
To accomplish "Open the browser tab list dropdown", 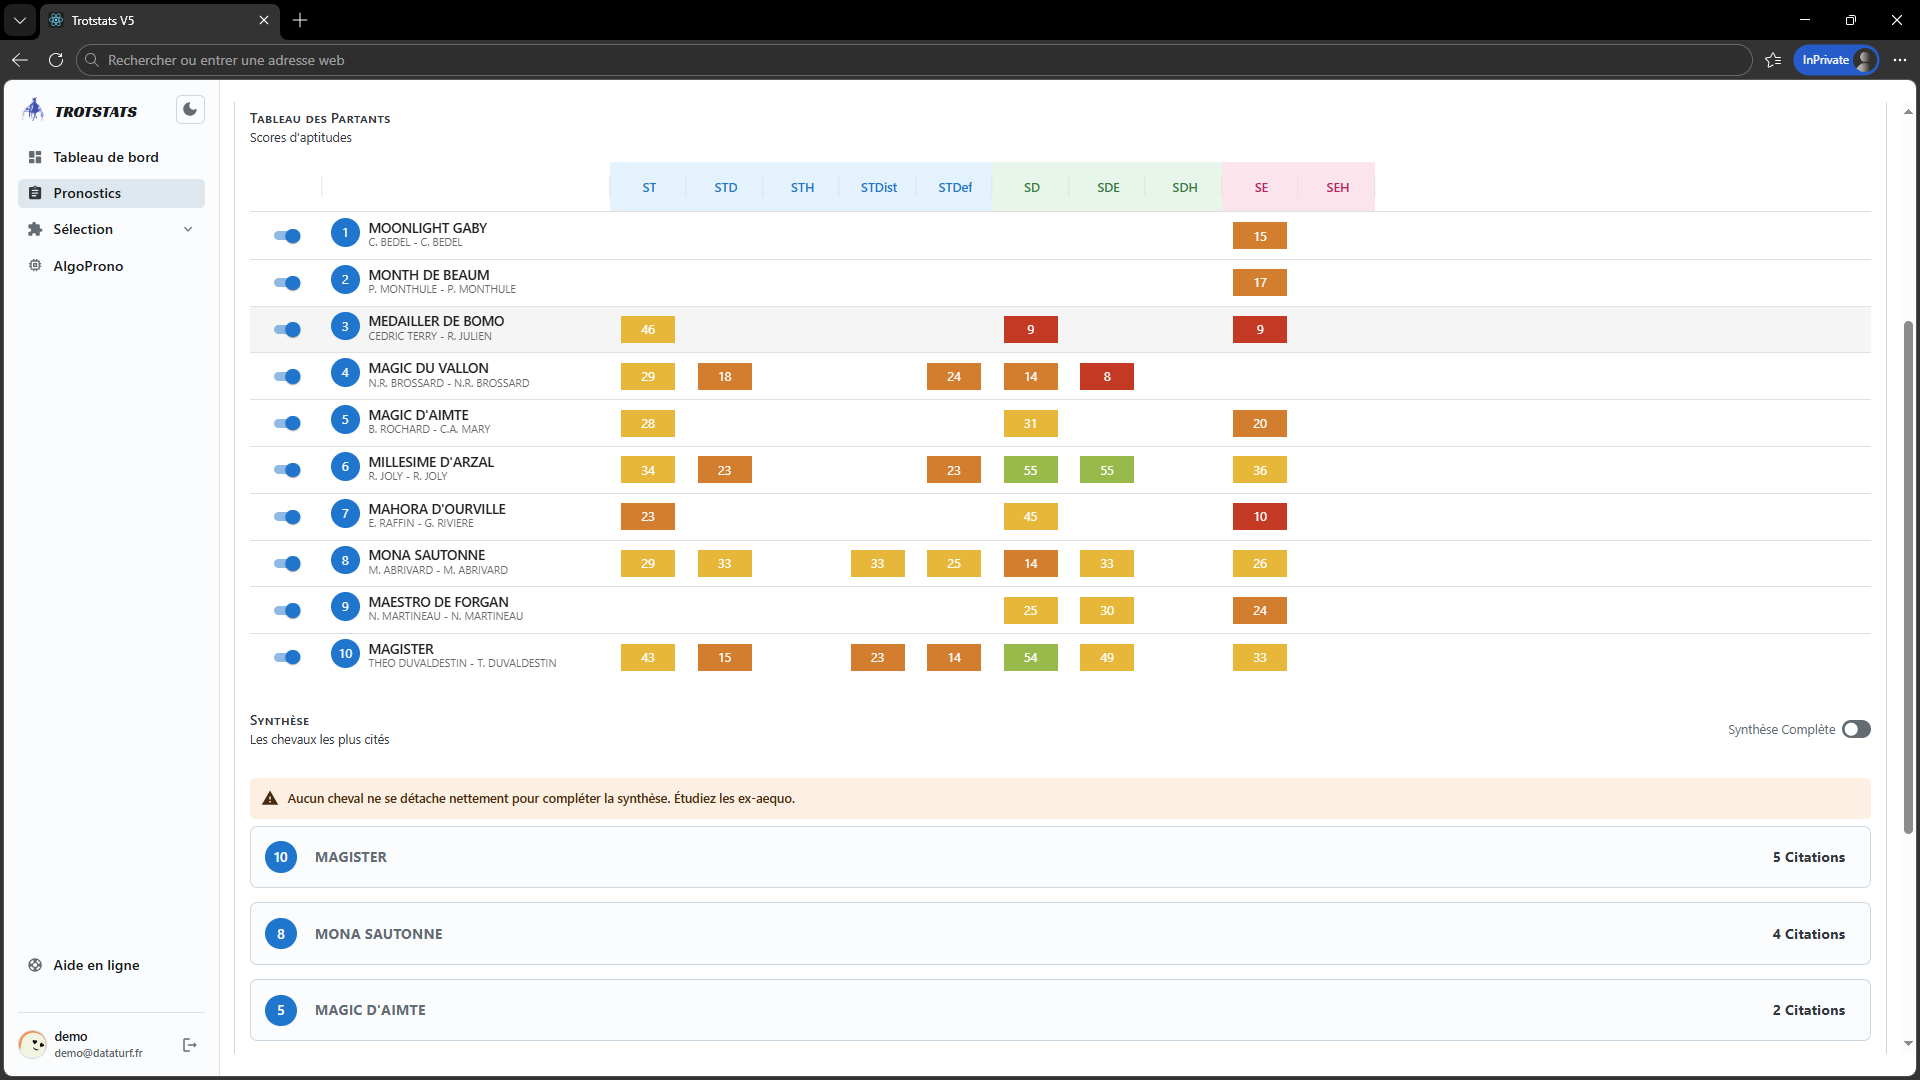I will pos(20,20).
